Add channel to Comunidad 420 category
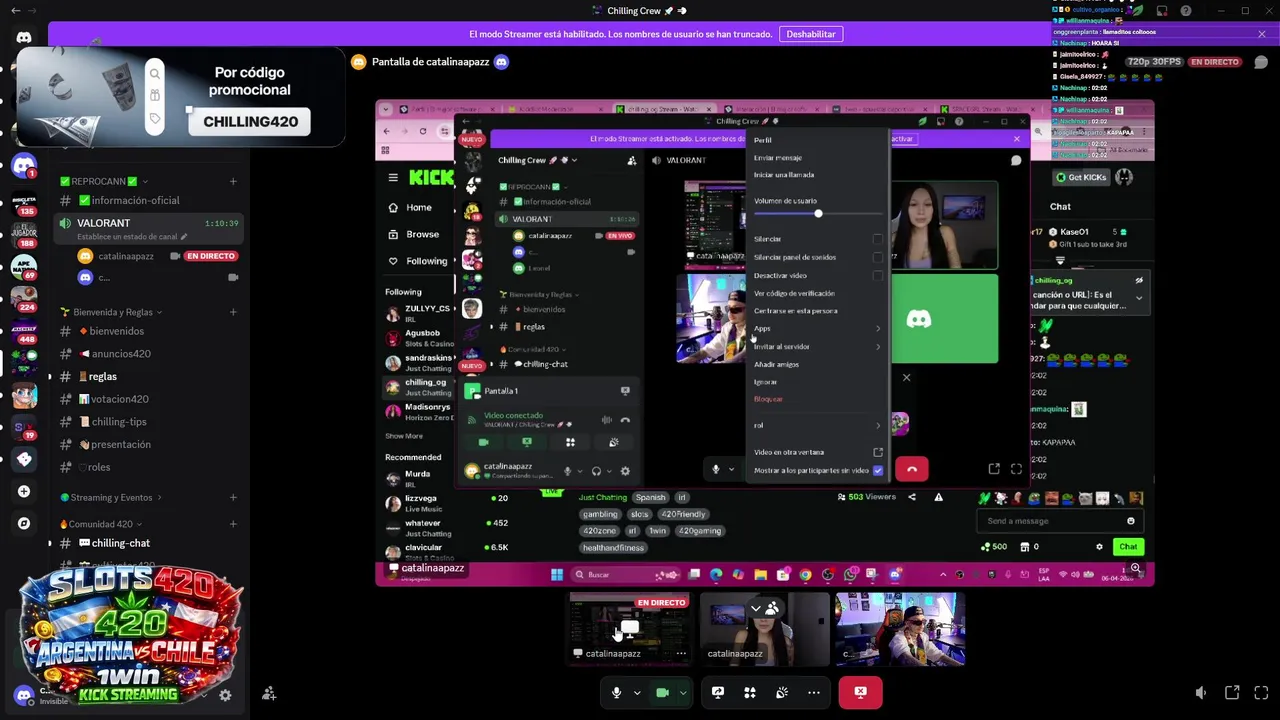Viewport: 1280px width, 720px height. click(233, 524)
